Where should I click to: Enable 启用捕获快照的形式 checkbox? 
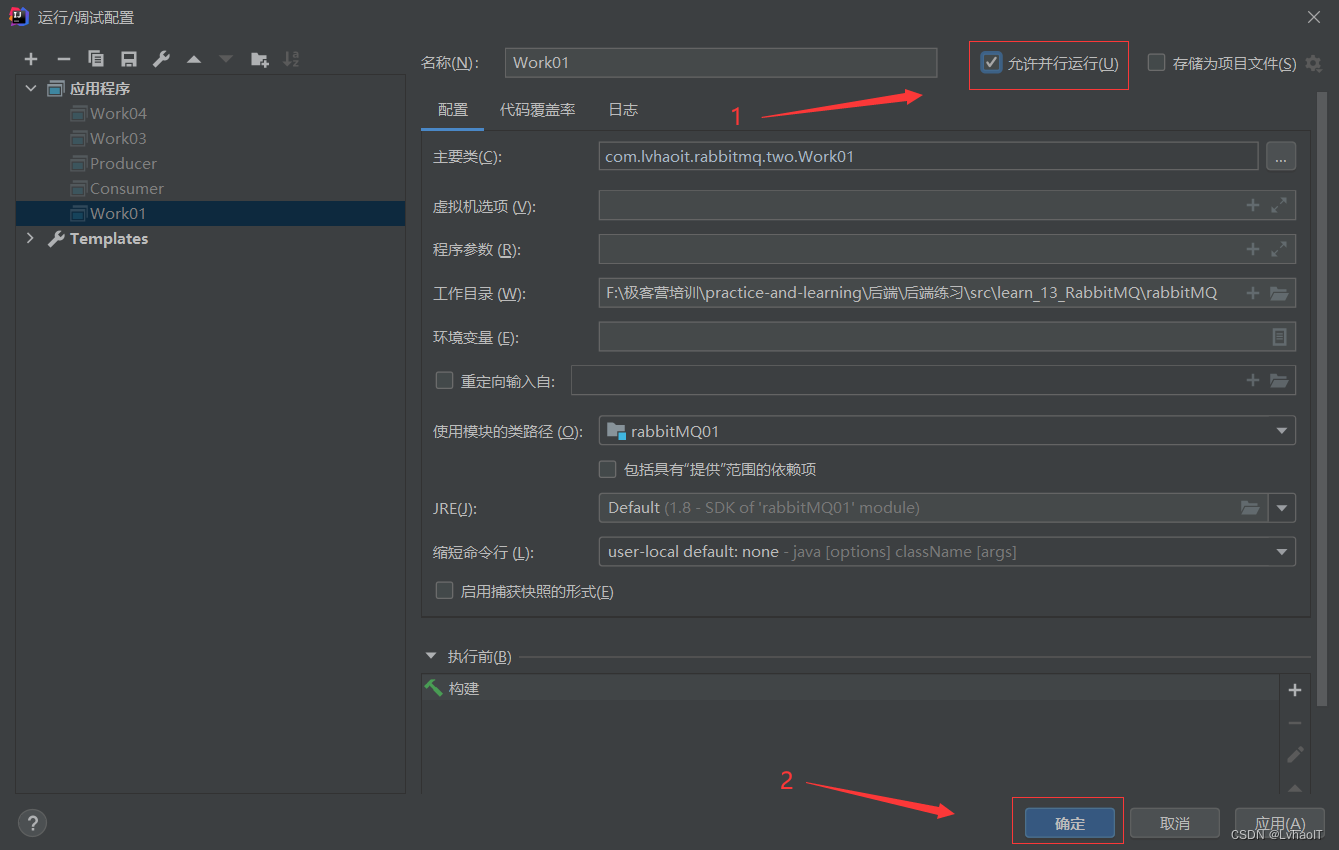(x=445, y=591)
